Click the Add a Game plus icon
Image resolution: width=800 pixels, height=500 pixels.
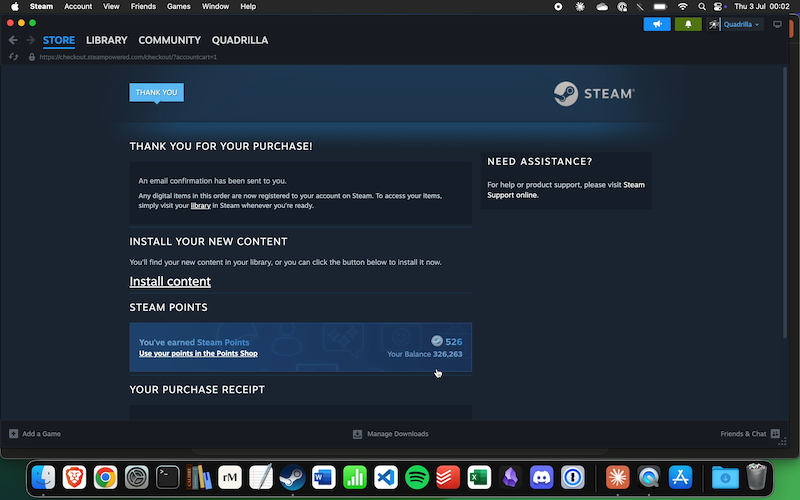point(13,434)
